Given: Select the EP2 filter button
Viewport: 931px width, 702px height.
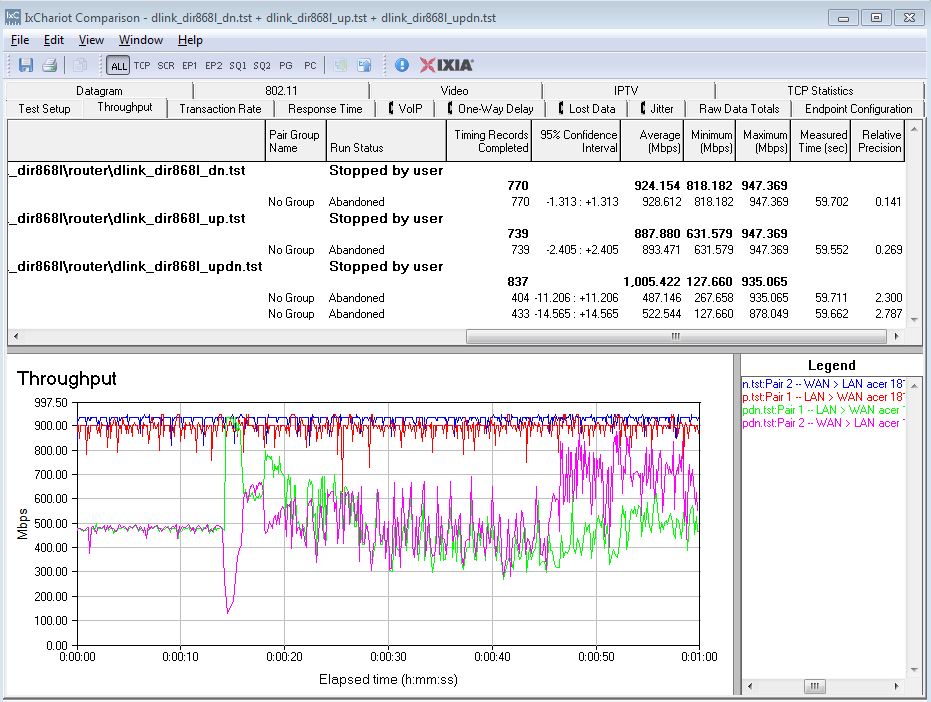Looking at the screenshot, I should coord(213,66).
